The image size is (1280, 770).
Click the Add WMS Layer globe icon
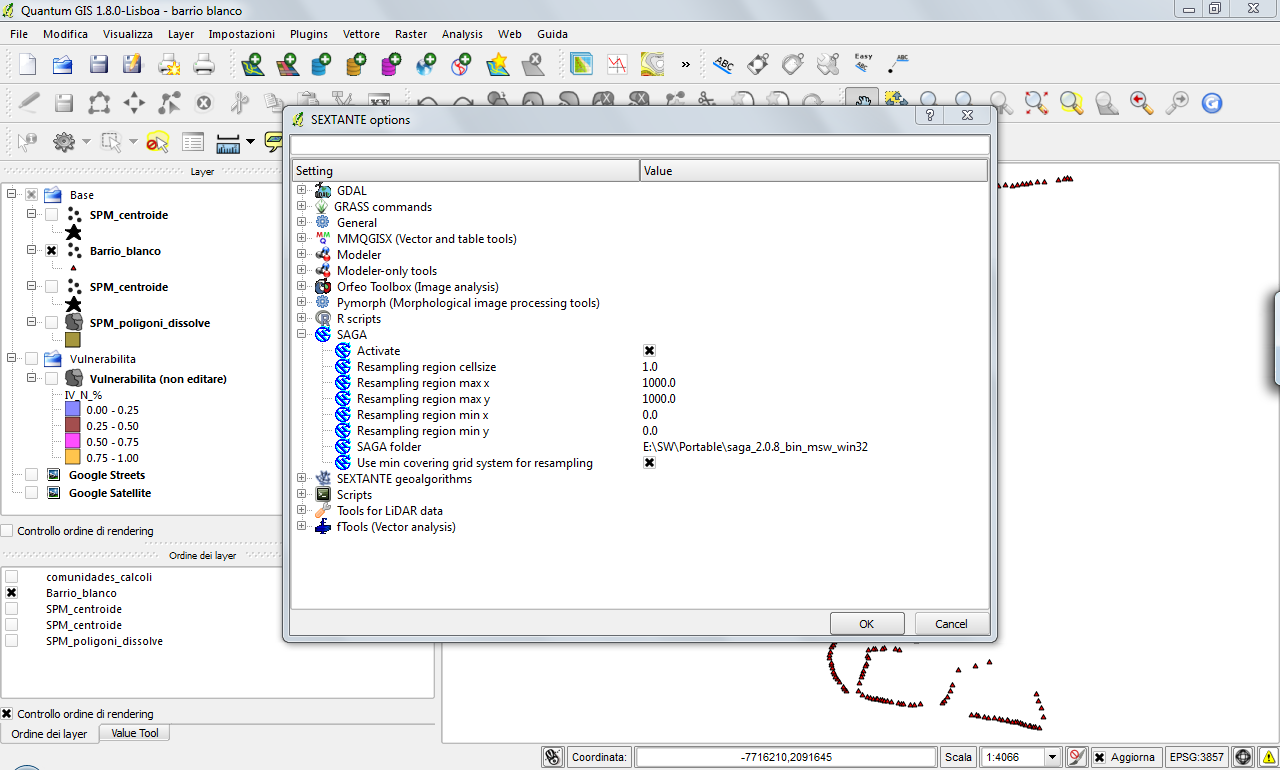[426, 66]
